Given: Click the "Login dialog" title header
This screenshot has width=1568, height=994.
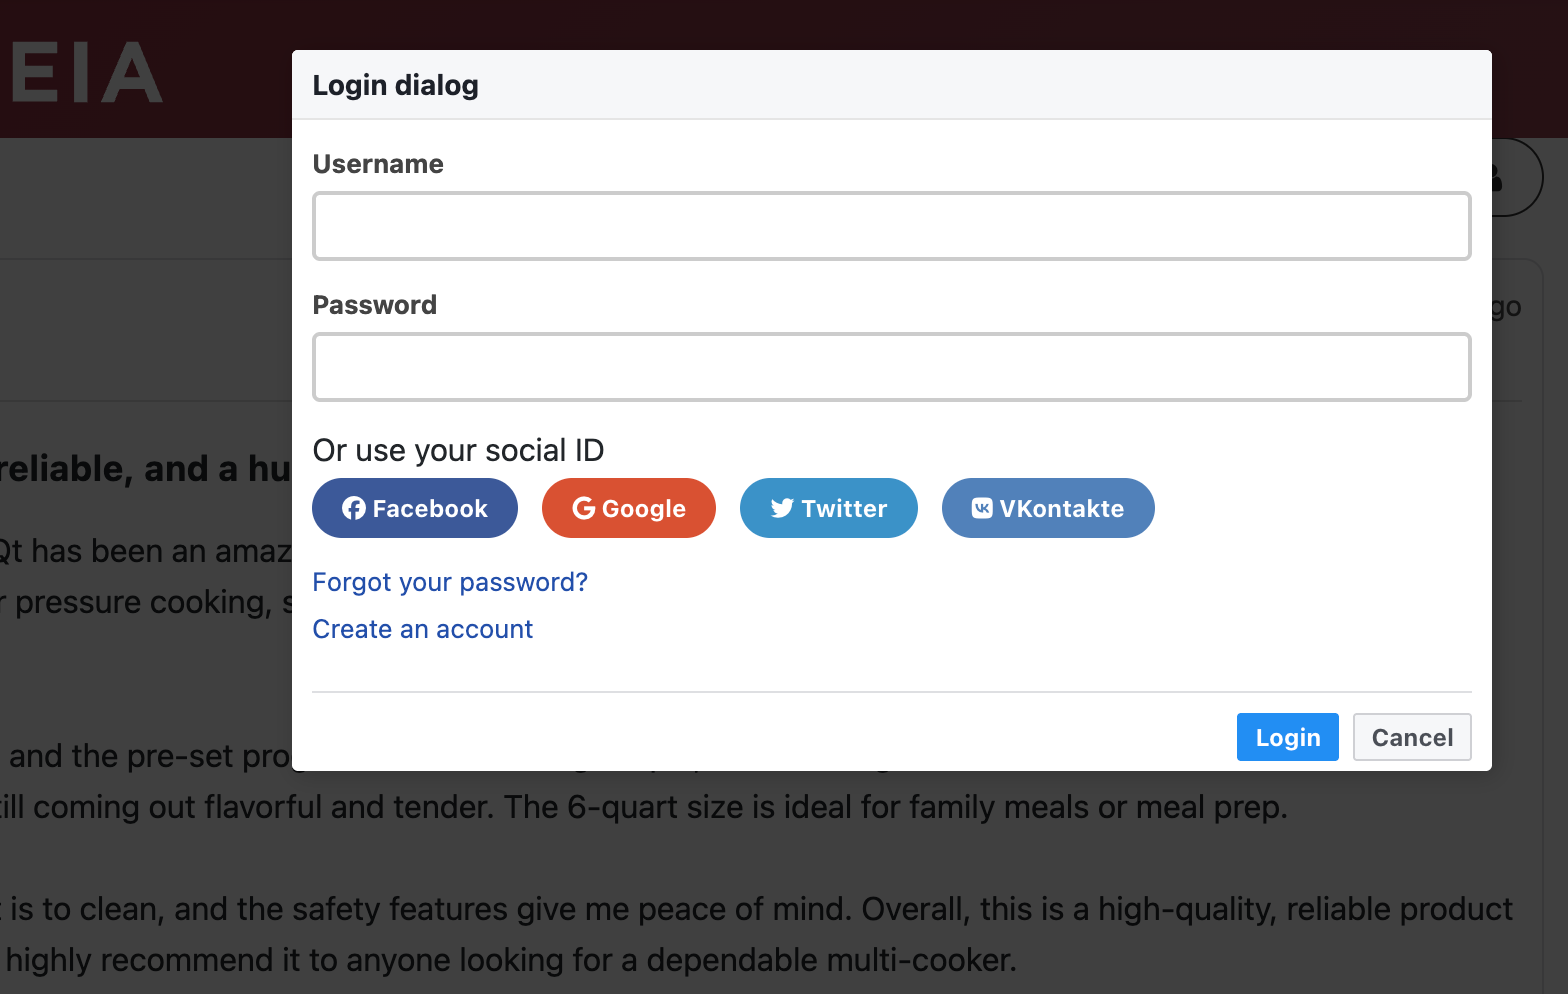Looking at the screenshot, I should click(396, 85).
